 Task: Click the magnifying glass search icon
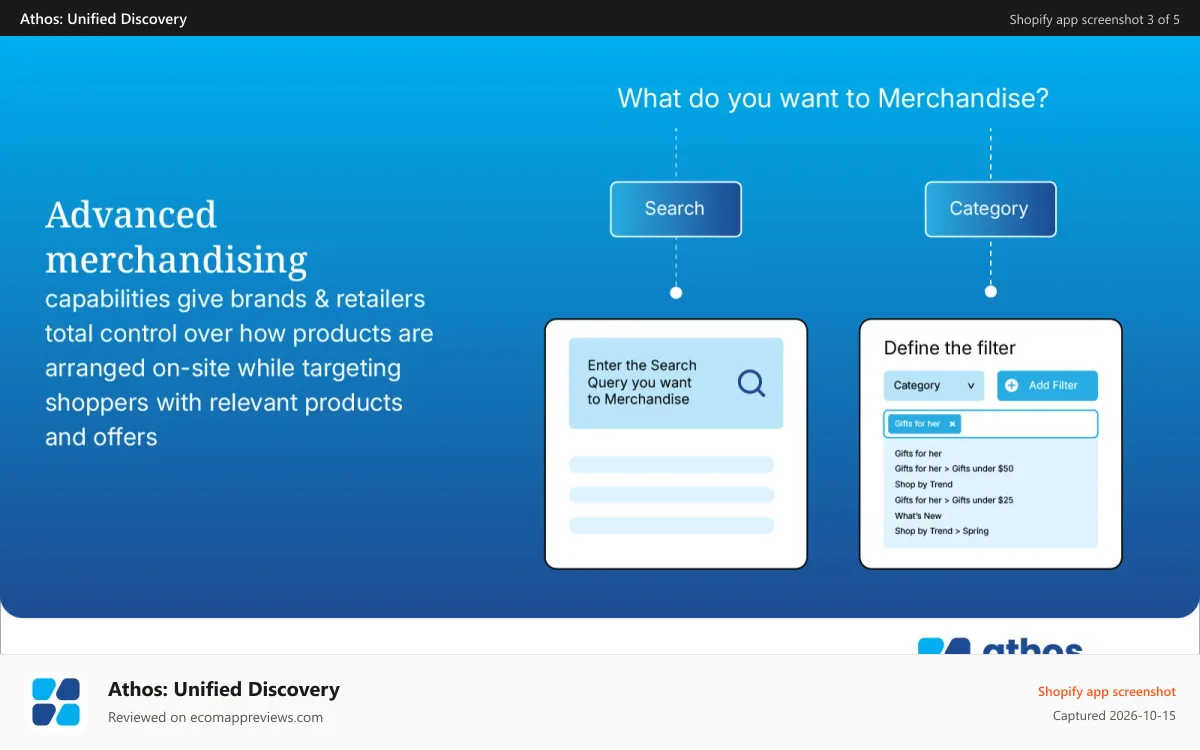(751, 383)
